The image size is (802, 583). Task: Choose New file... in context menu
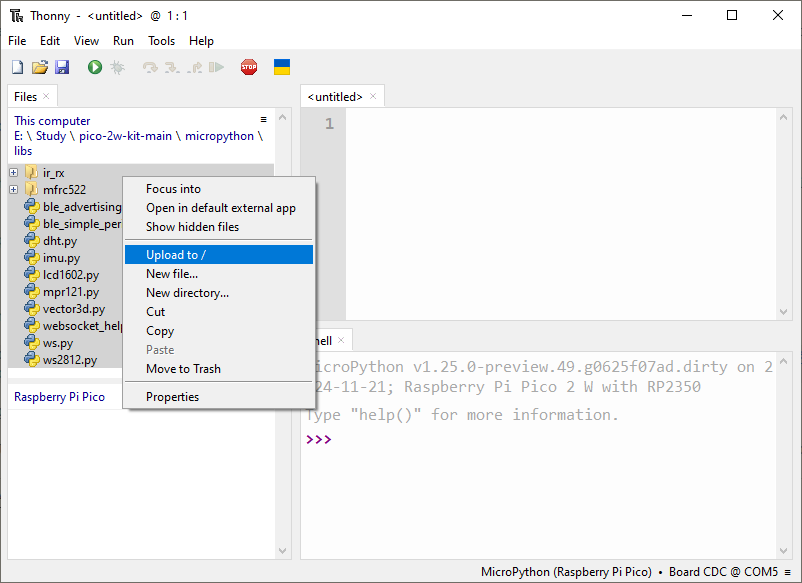pos(219,274)
